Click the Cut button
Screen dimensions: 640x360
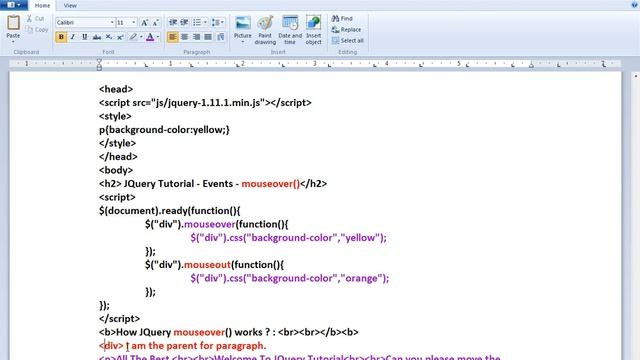(x=36, y=18)
